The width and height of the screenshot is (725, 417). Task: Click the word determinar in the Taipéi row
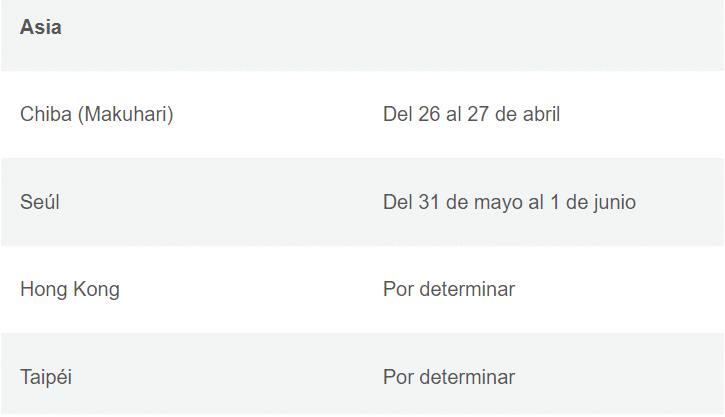tap(467, 377)
